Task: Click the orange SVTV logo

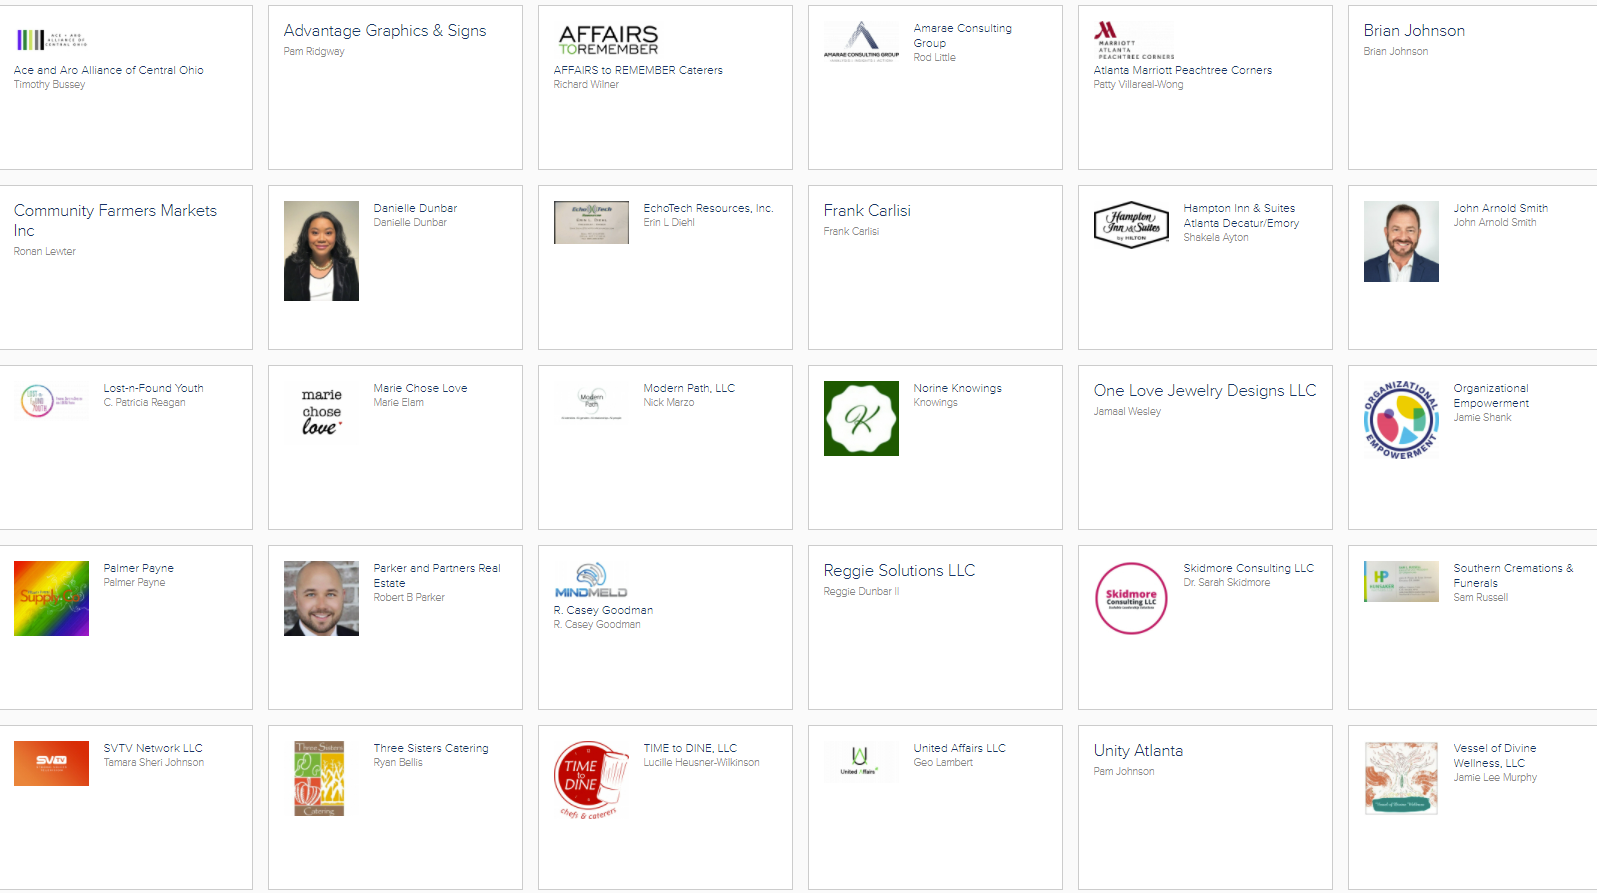Action: [51, 763]
